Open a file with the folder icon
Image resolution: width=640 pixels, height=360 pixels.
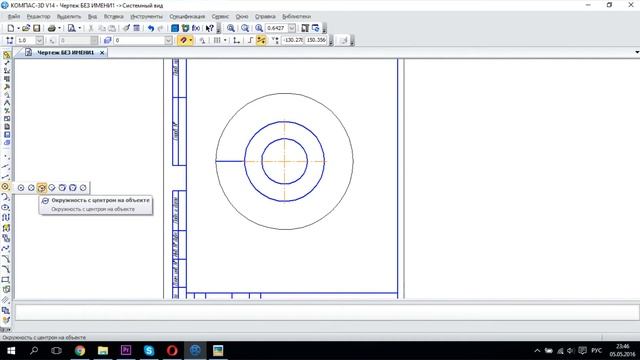tap(26, 28)
